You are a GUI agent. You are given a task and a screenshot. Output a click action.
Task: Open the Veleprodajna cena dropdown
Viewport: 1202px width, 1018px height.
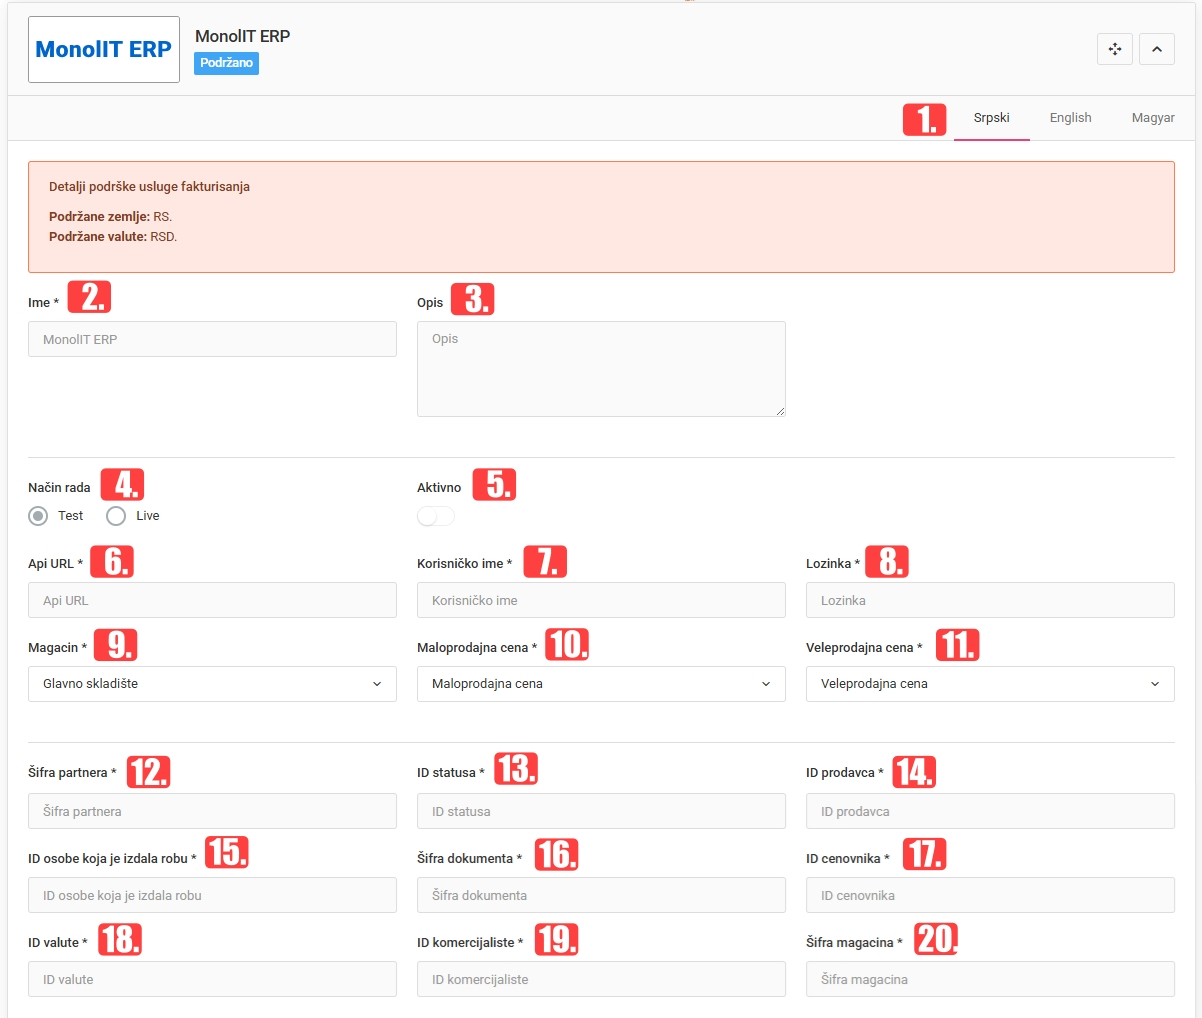[x=990, y=684]
